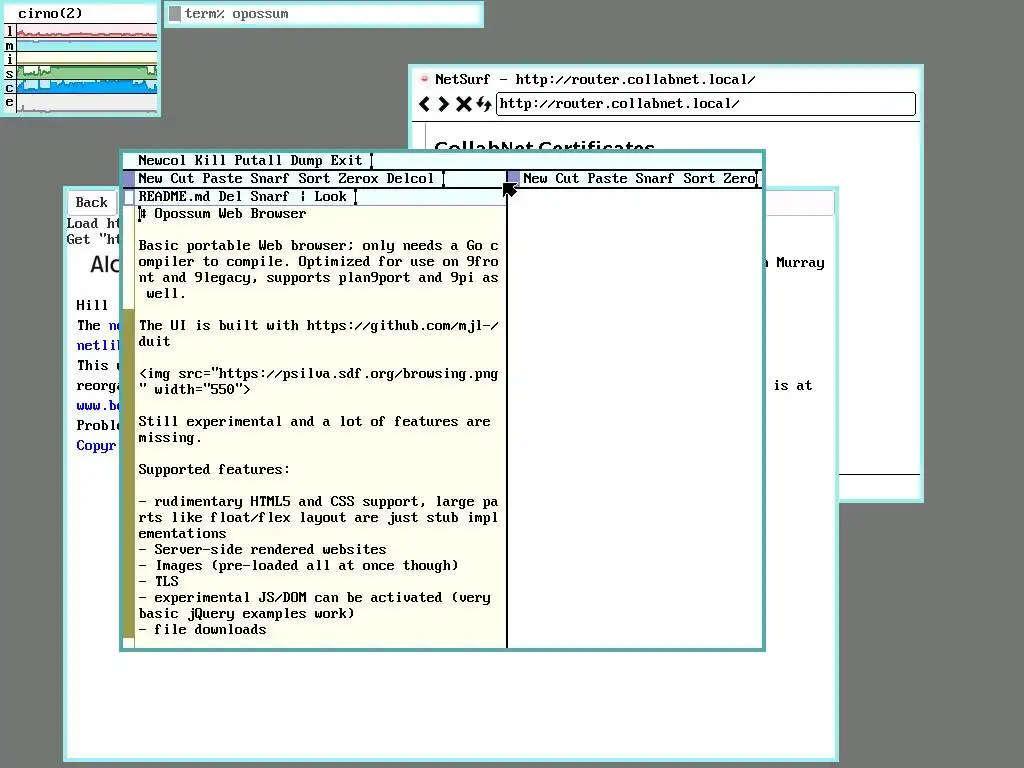
Task: Select Dump in the acme top tag
Action: point(306,161)
